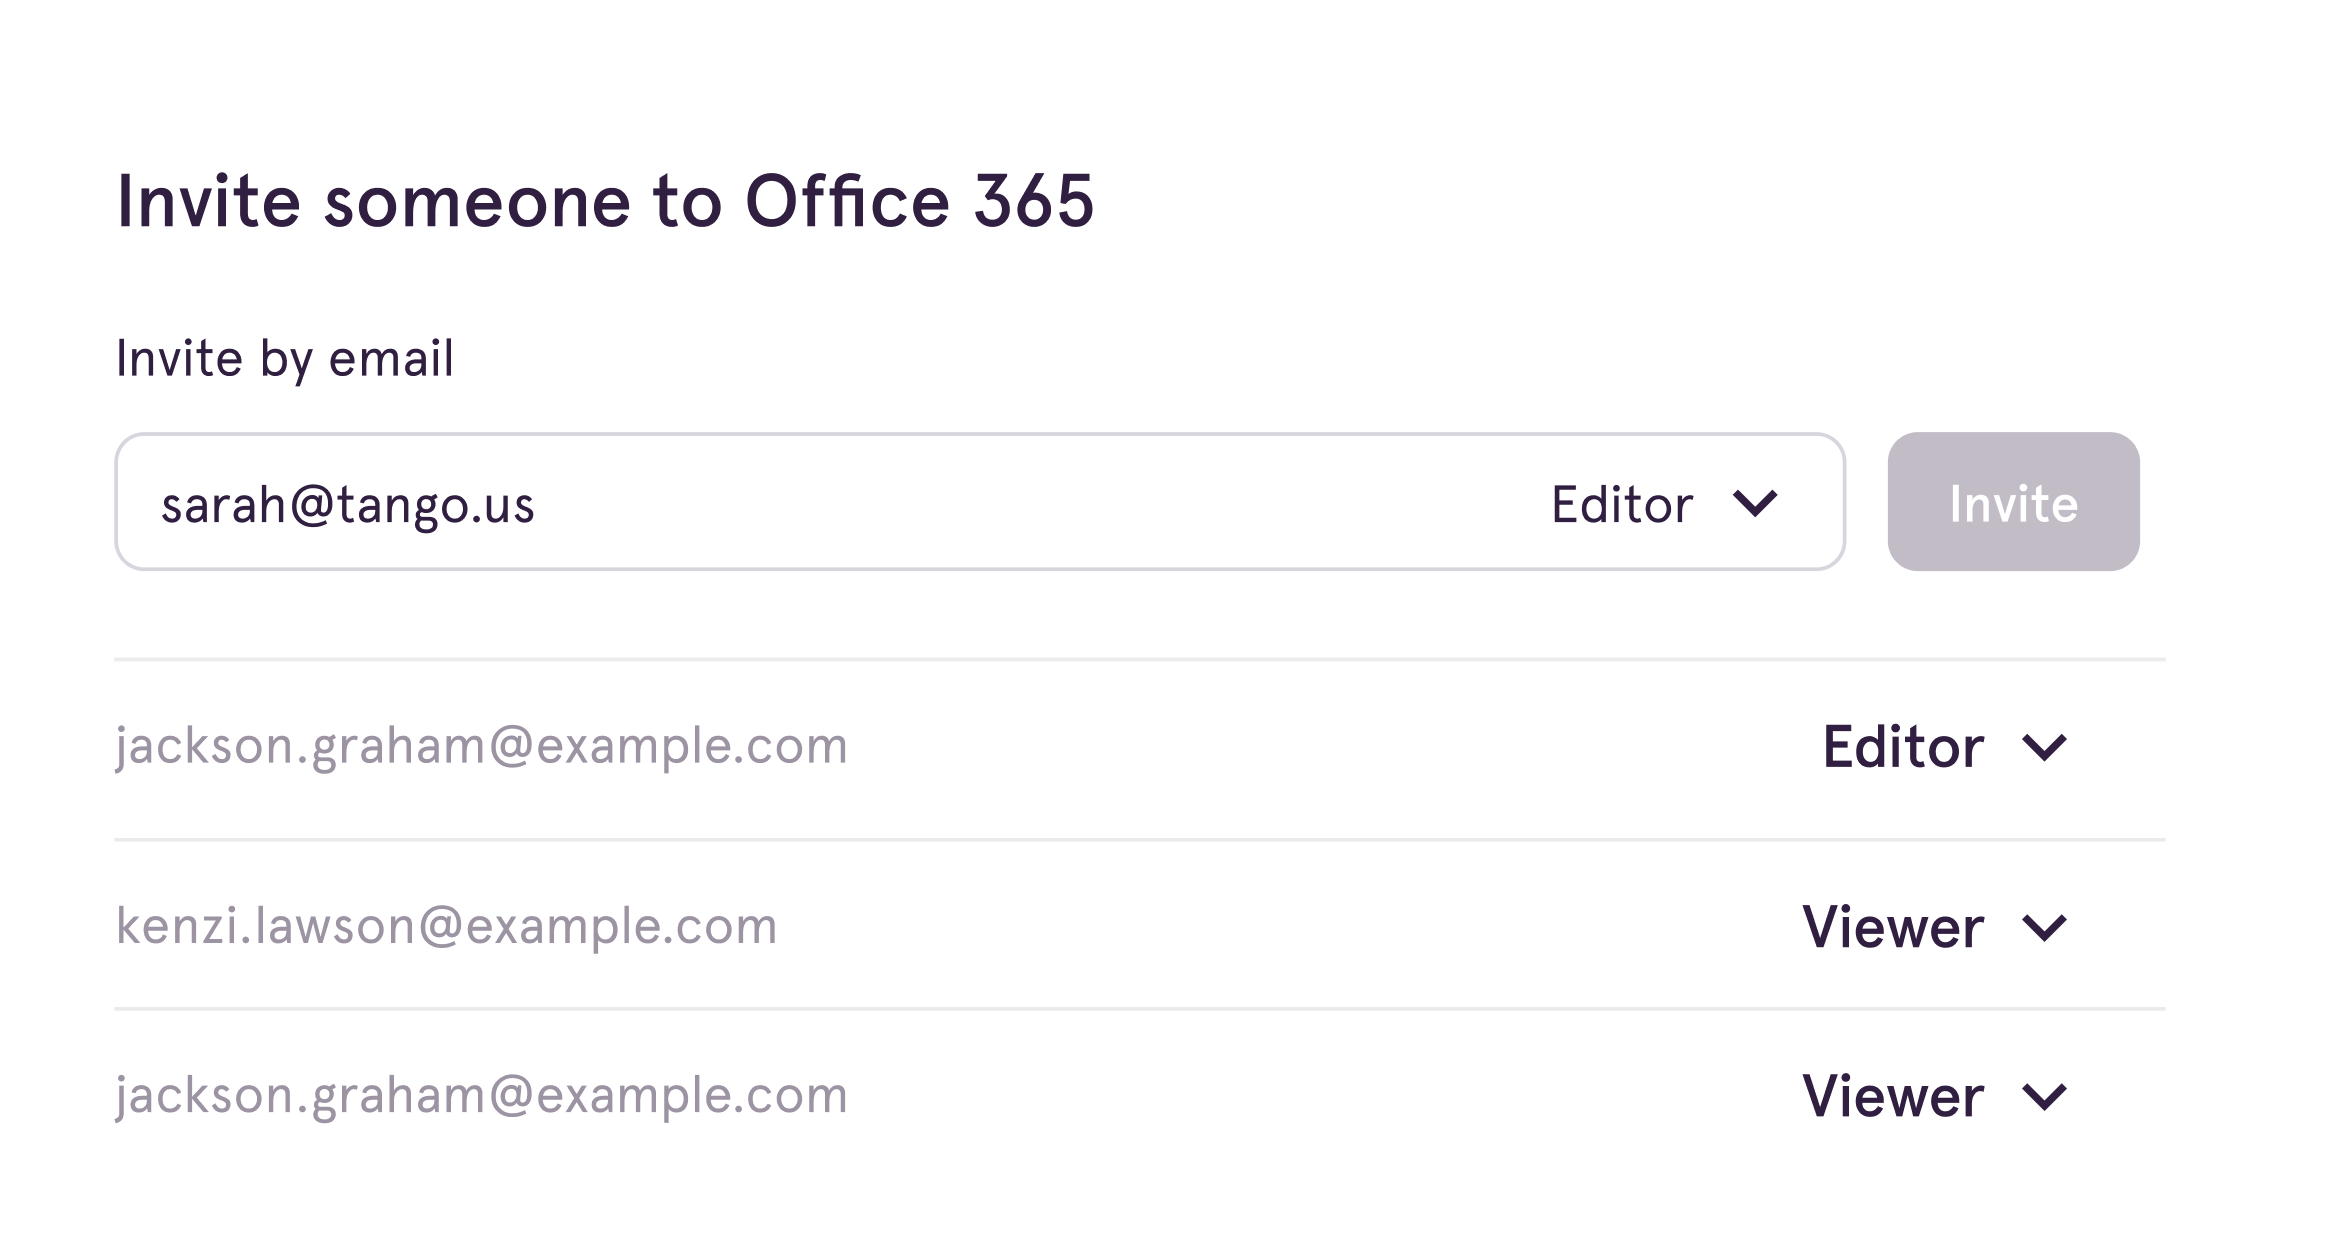Click the "Invite by email" label
This screenshot has height=1248, width=2336.
tap(285, 358)
